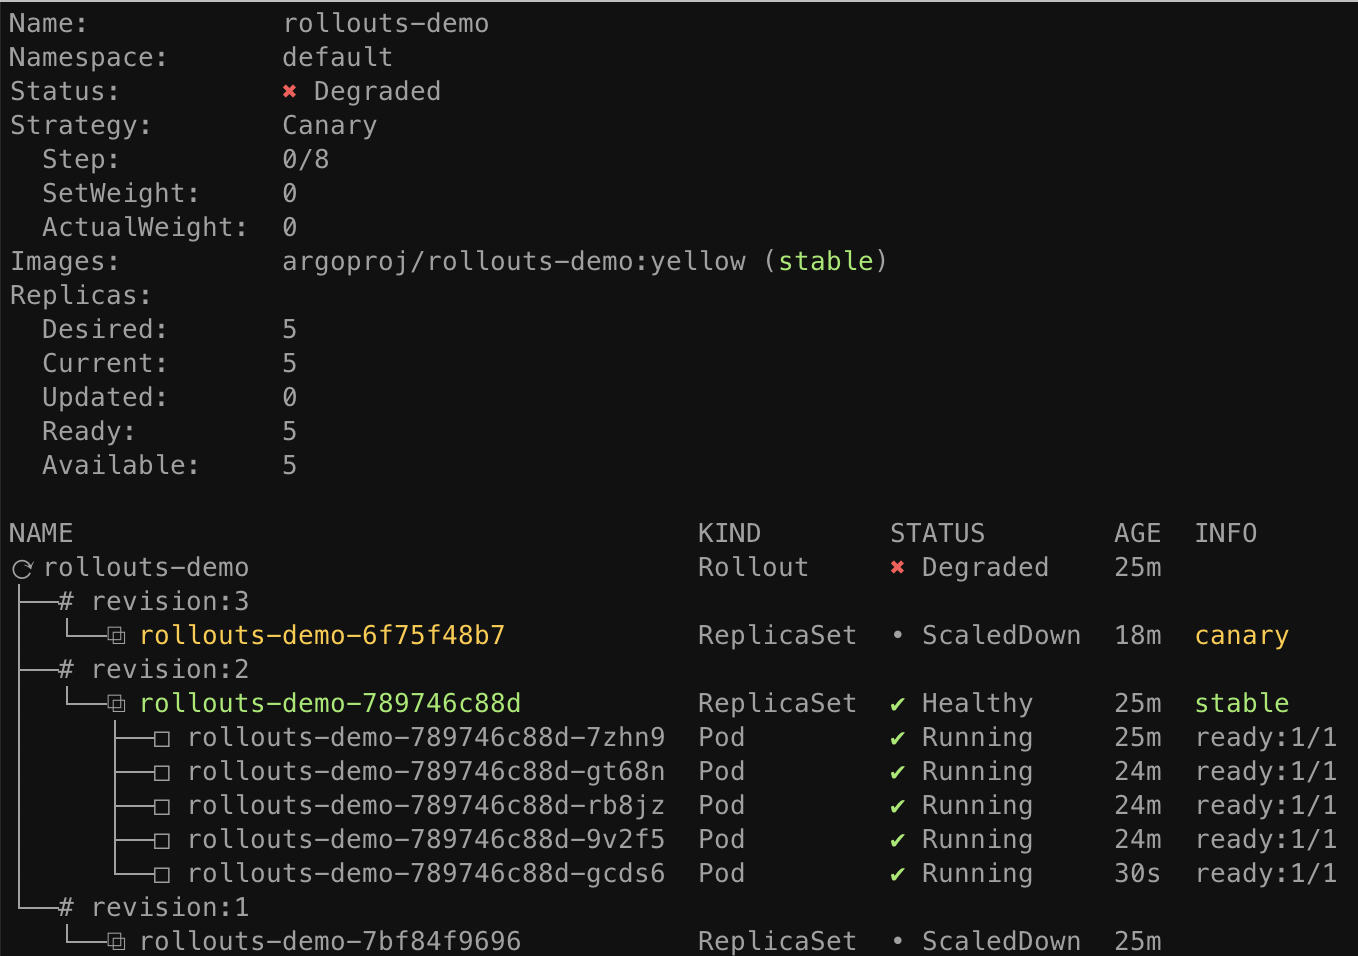Screen dimensions: 1358x956
Task: Click the 'rollouts-demo' value in the Name field
Action: point(386,23)
